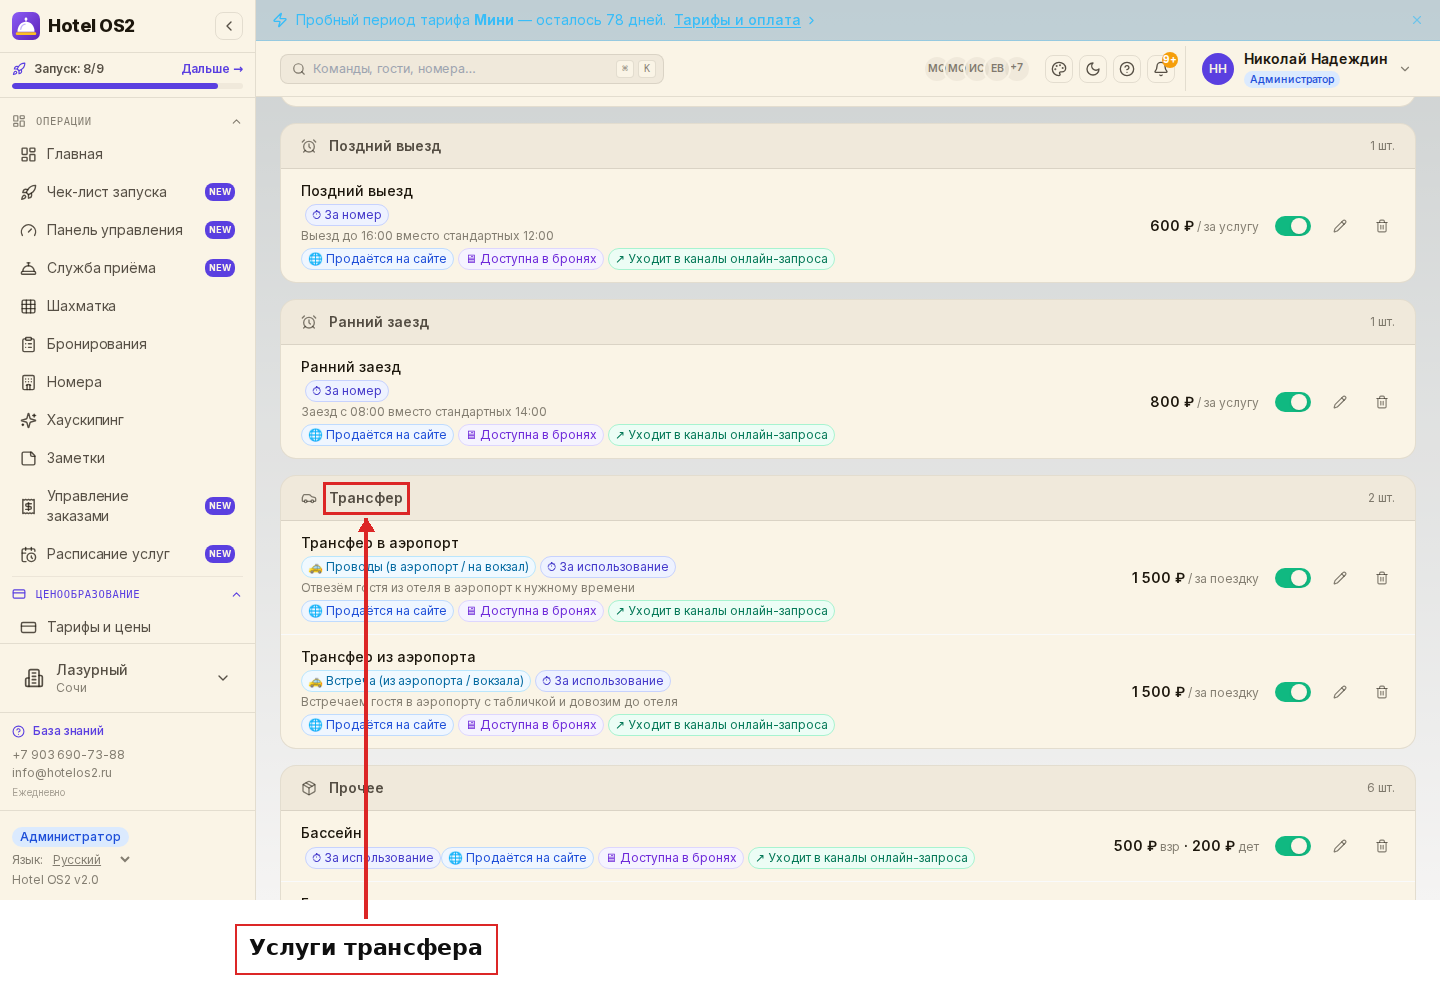Delete the Бассейн service

point(1382,846)
